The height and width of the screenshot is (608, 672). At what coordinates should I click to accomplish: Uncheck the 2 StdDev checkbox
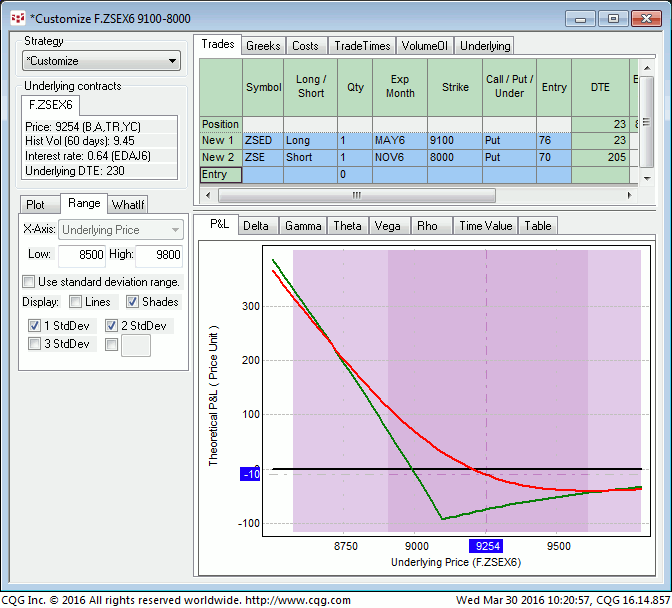111,326
